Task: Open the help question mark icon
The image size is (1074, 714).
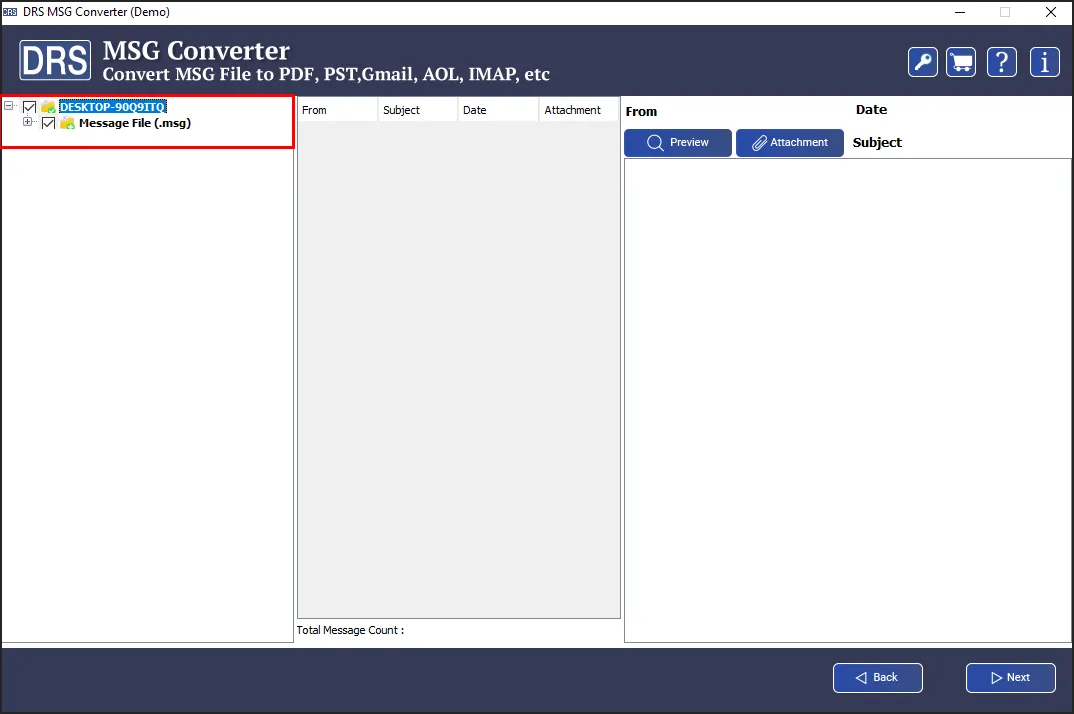Action: (1001, 62)
